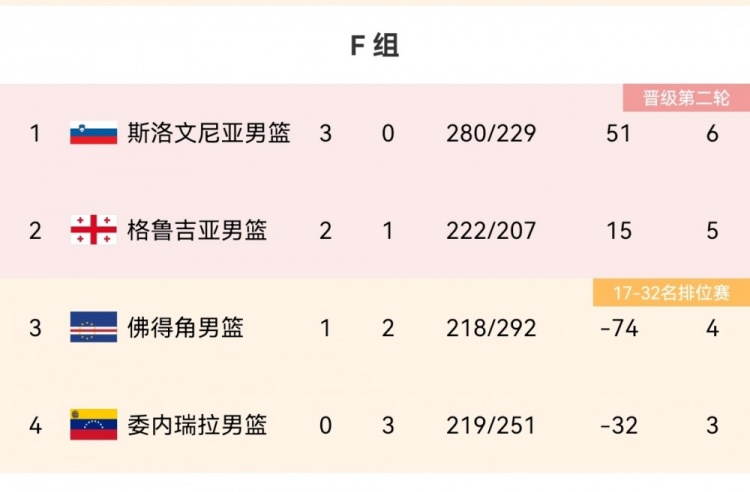
Task: Click the Georgia flag icon
Action: point(93,230)
